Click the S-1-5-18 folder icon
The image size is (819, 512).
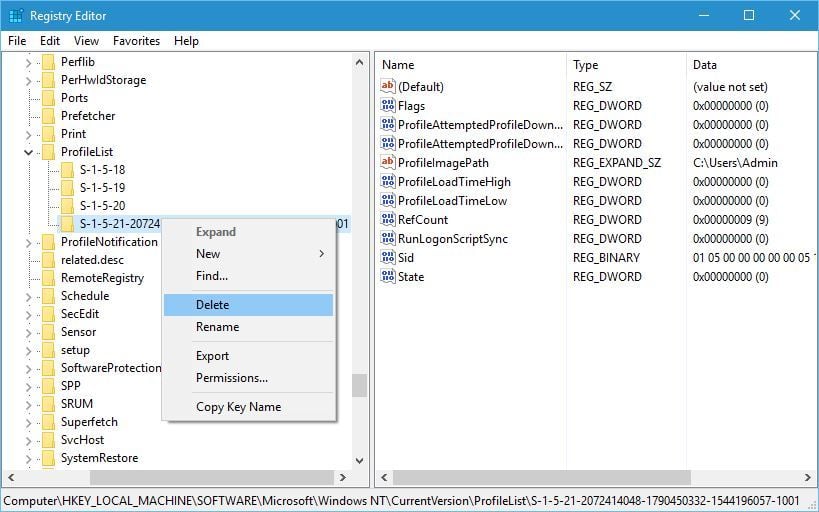click(67, 170)
